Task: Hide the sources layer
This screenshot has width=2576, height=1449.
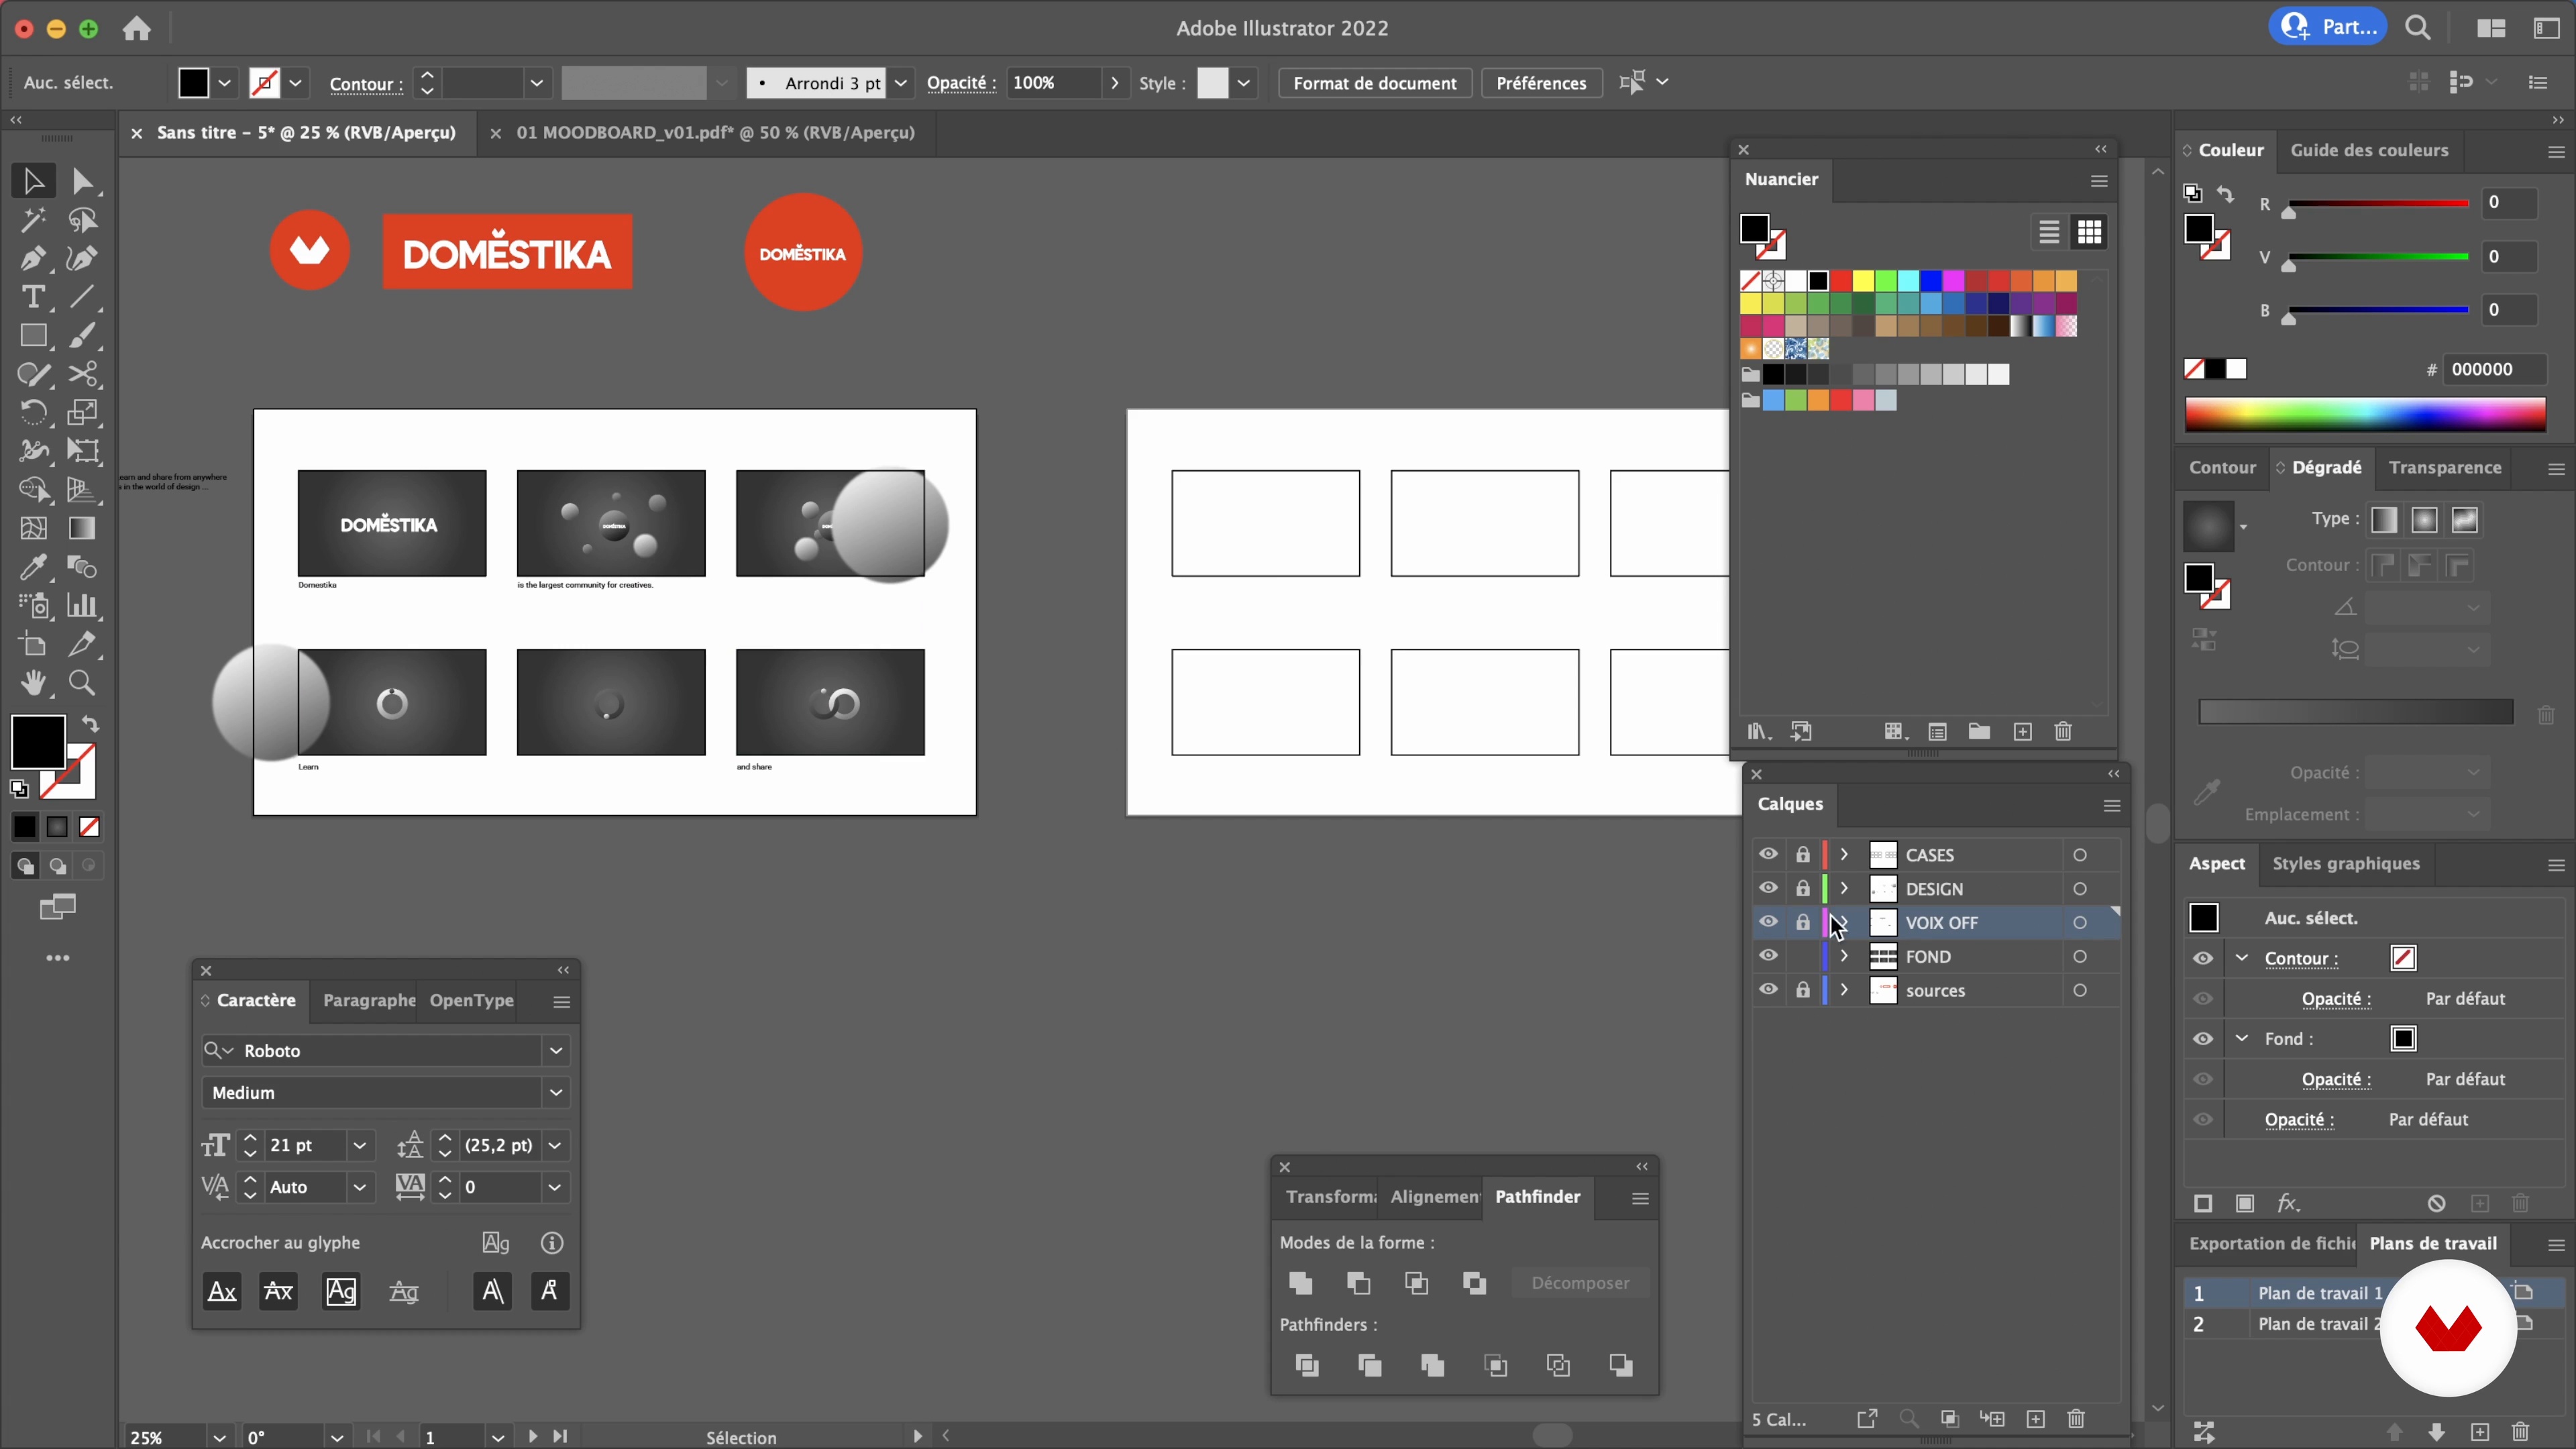Action: tap(1768, 990)
